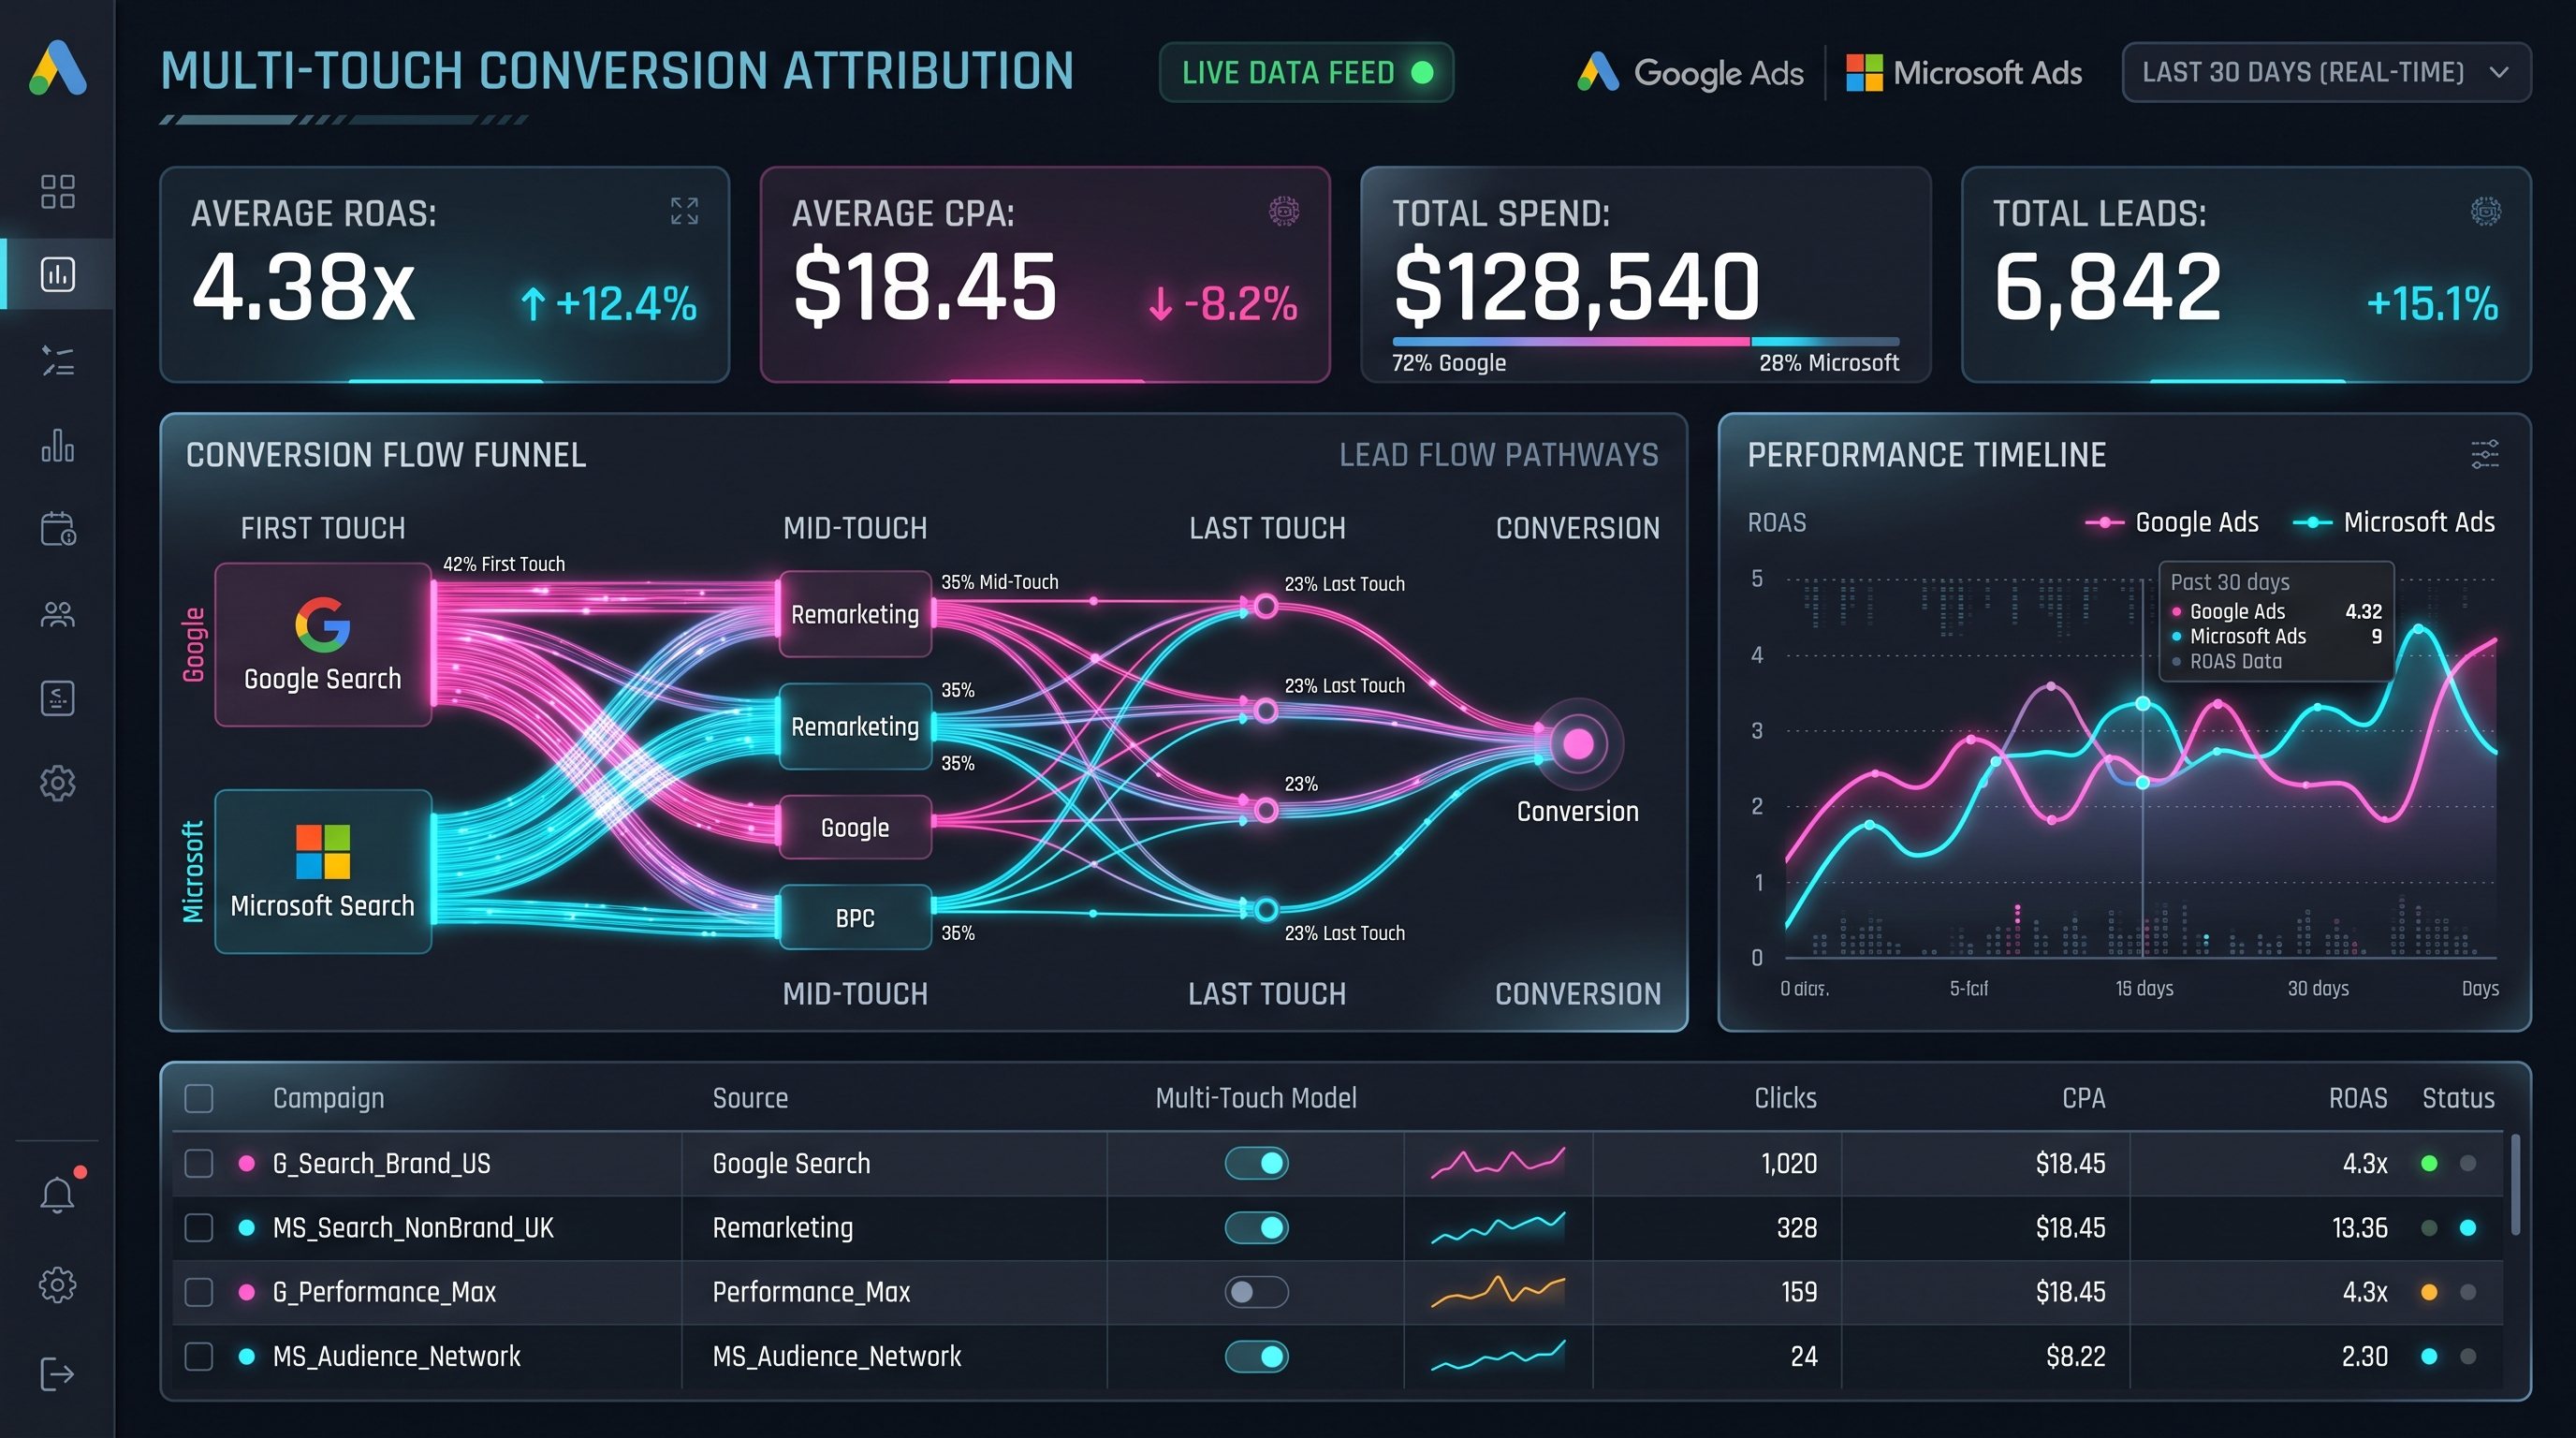Image resolution: width=2576 pixels, height=1438 pixels.
Task: Click the orange status dot for G_Performance_Max
Action: tap(2428, 1291)
